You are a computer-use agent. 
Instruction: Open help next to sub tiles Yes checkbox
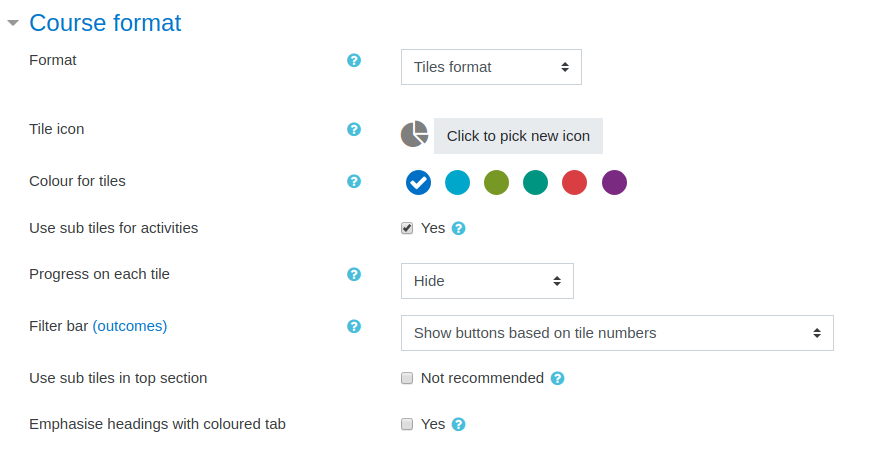(x=459, y=229)
